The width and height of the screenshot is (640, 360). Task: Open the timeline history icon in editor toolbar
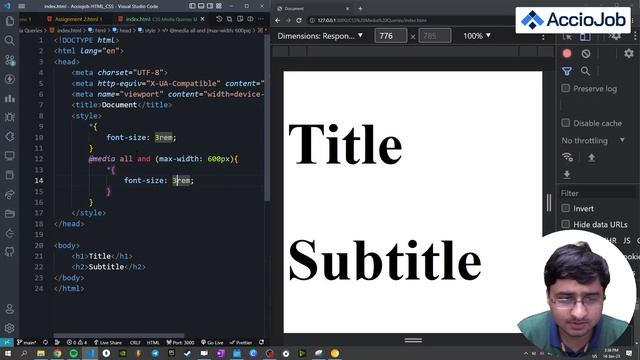click(x=219, y=19)
